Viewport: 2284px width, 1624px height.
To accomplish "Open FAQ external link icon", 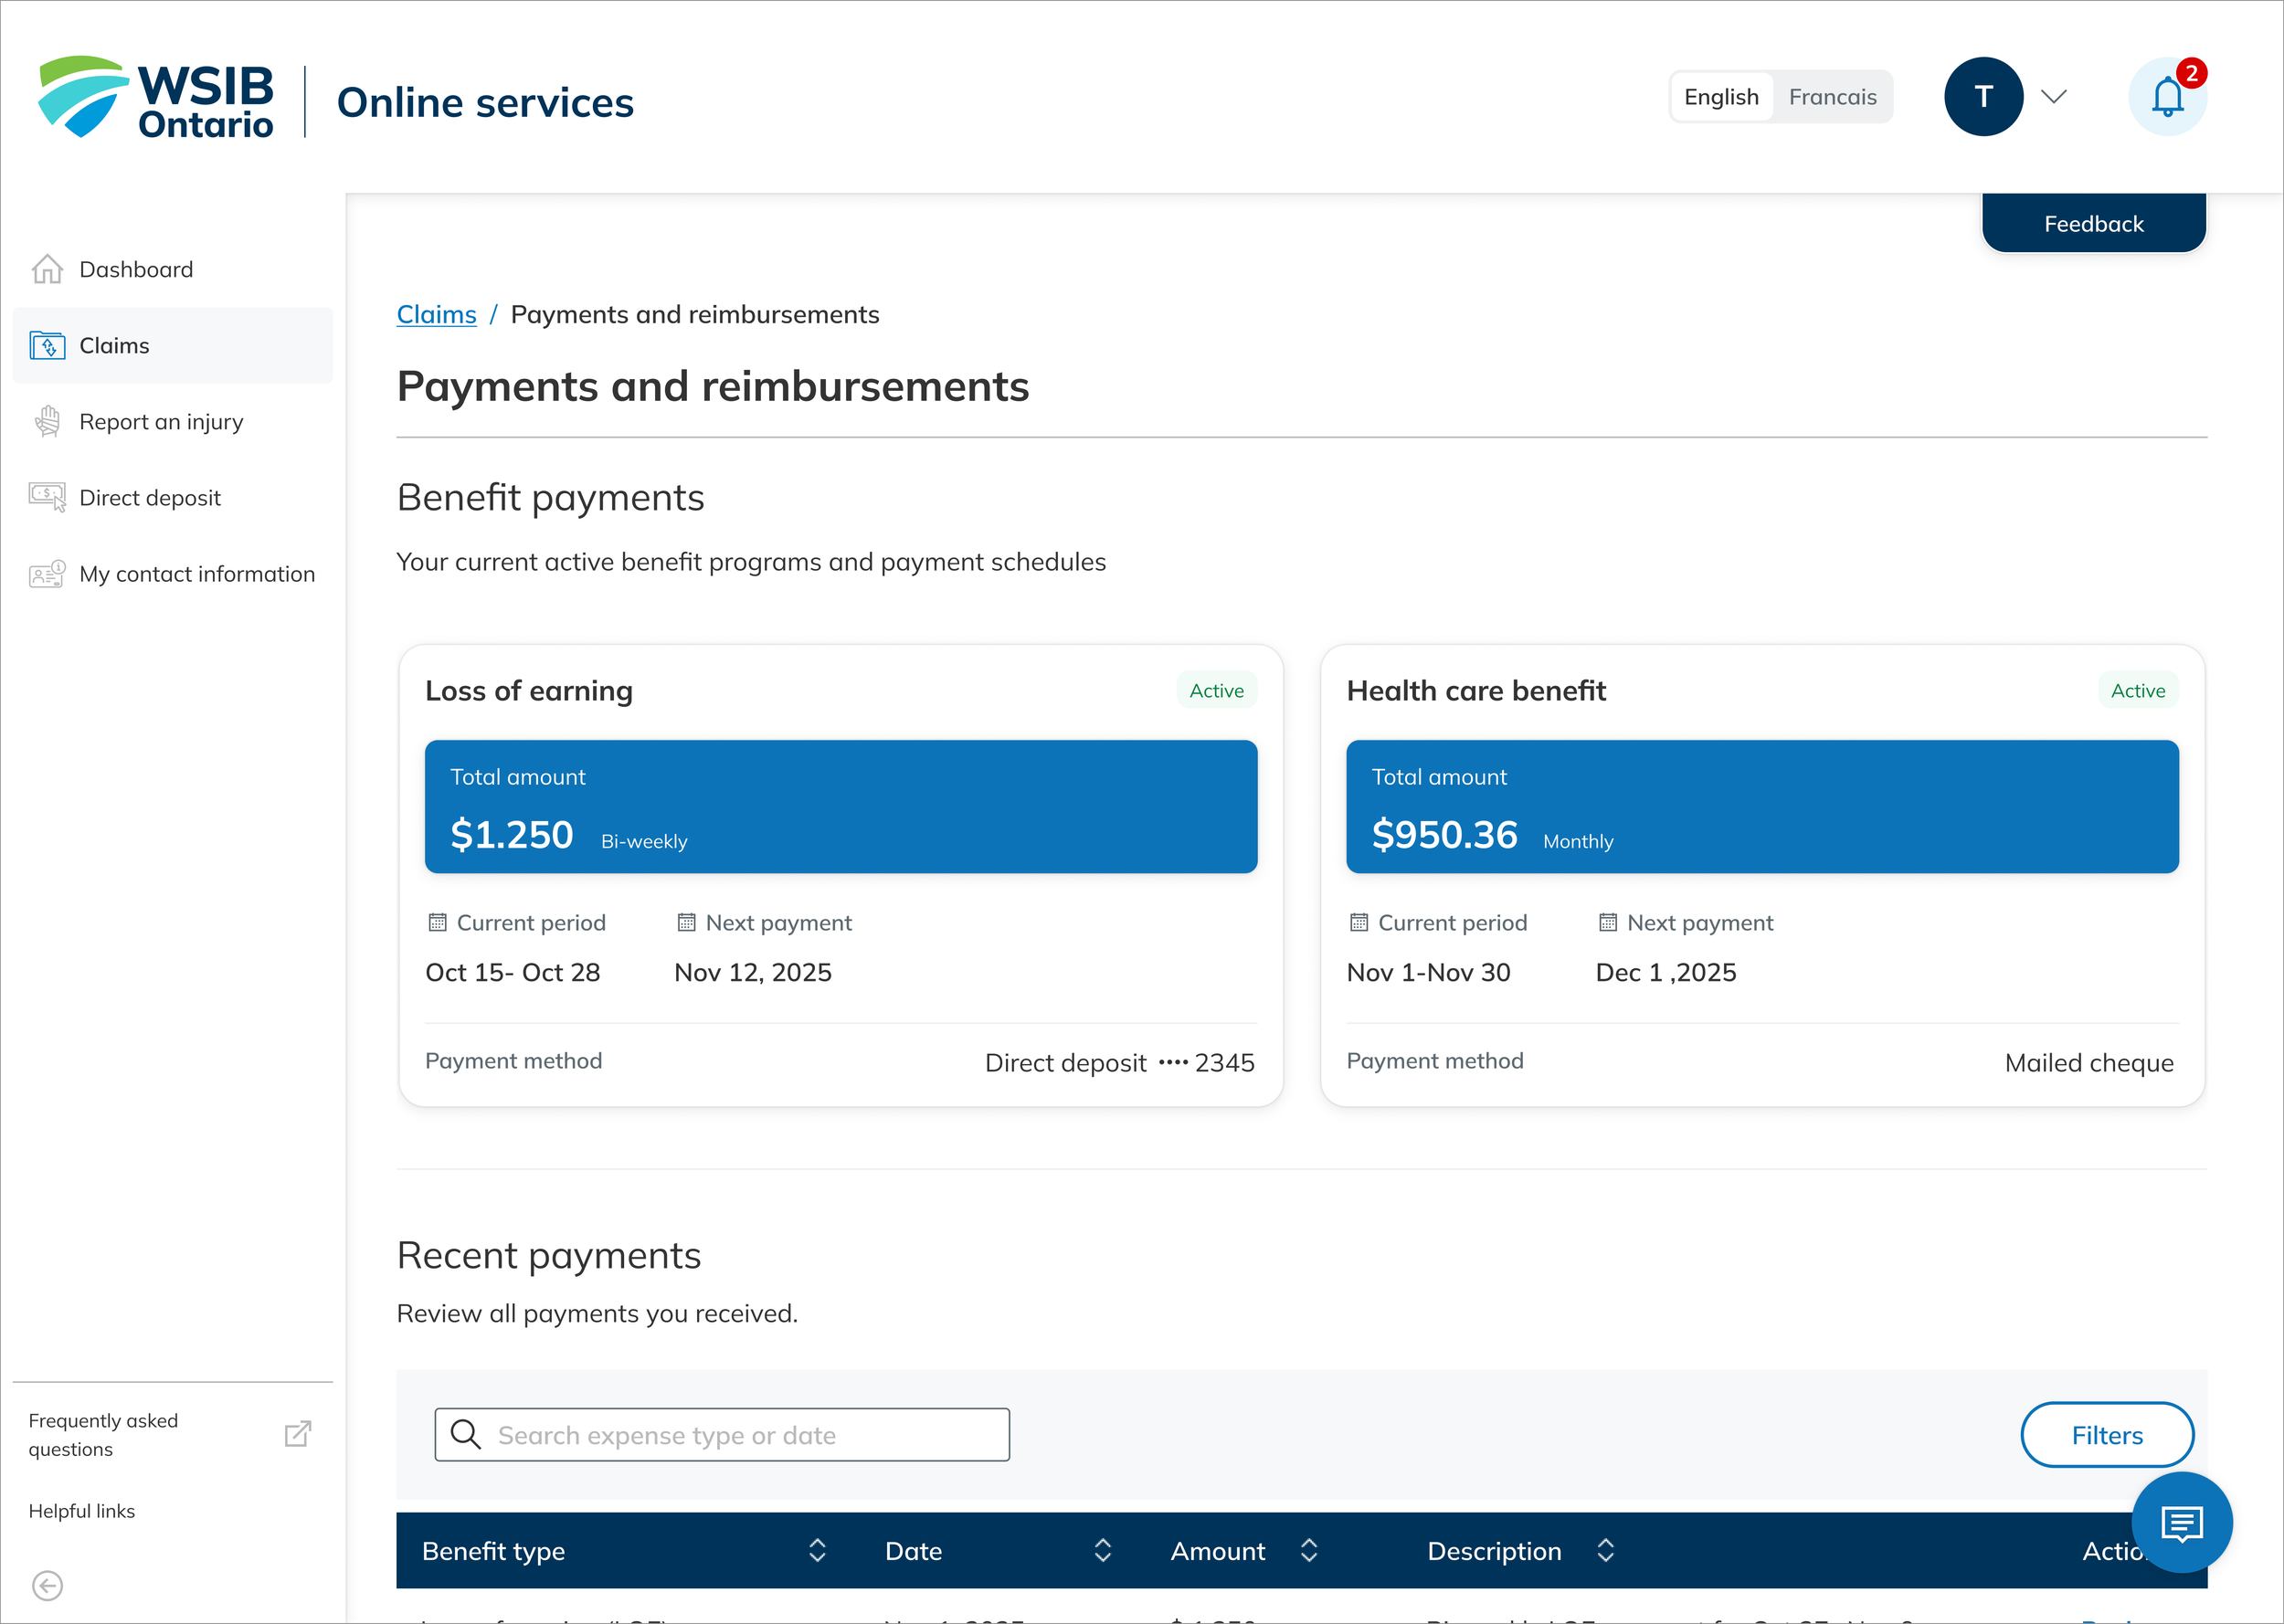I will (x=298, y=1434).
